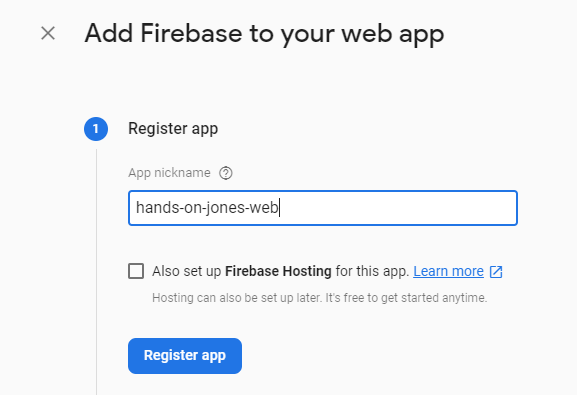This screenshot has width=577, height=395.
Task: Click the empty right side of nickname field
Action: (x=397, y=208)
